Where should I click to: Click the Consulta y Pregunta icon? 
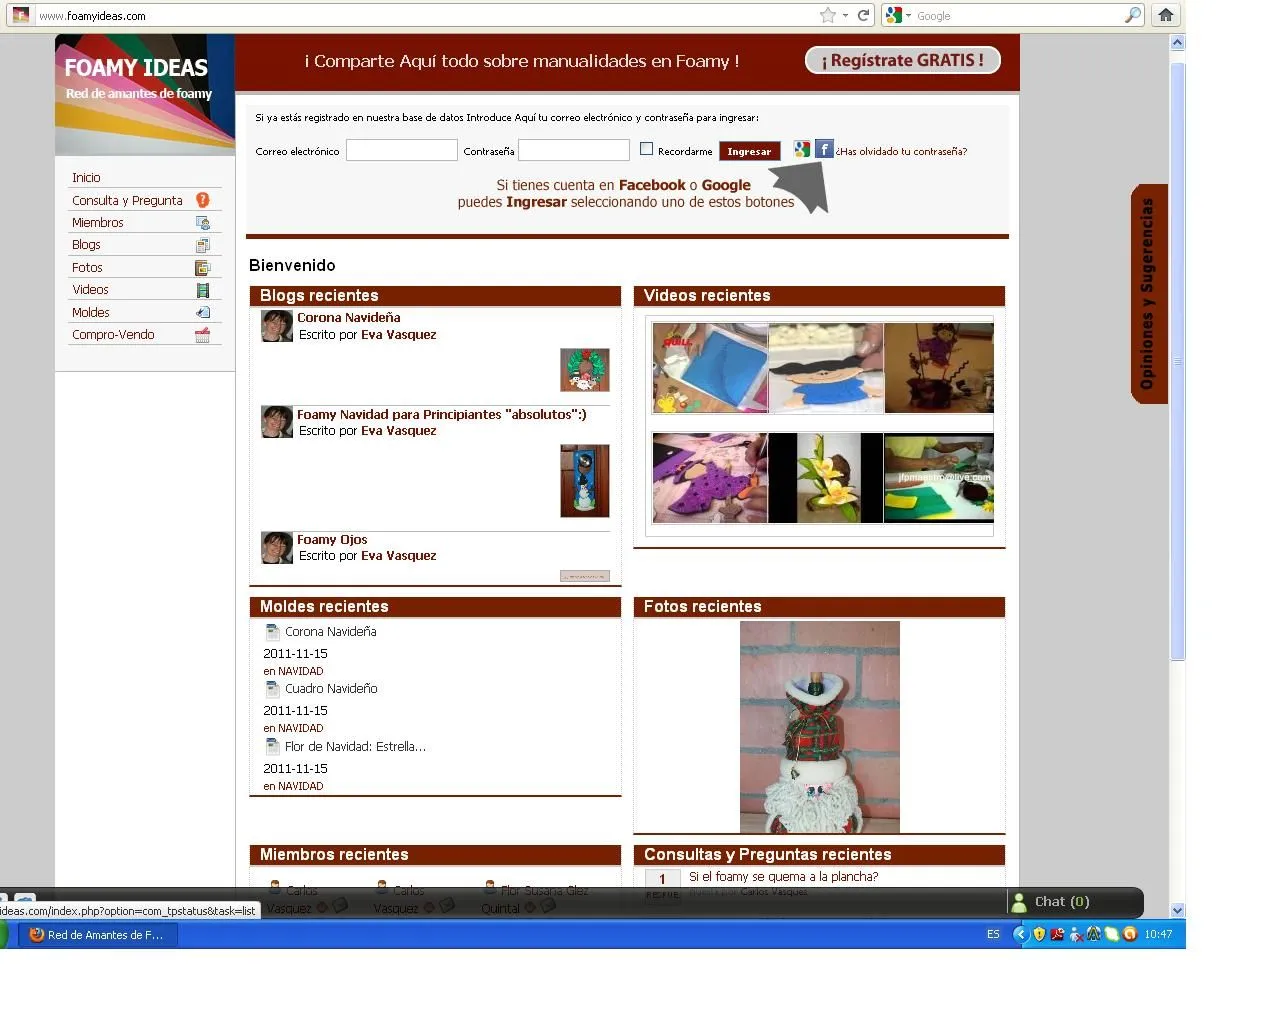click(202, 200)
